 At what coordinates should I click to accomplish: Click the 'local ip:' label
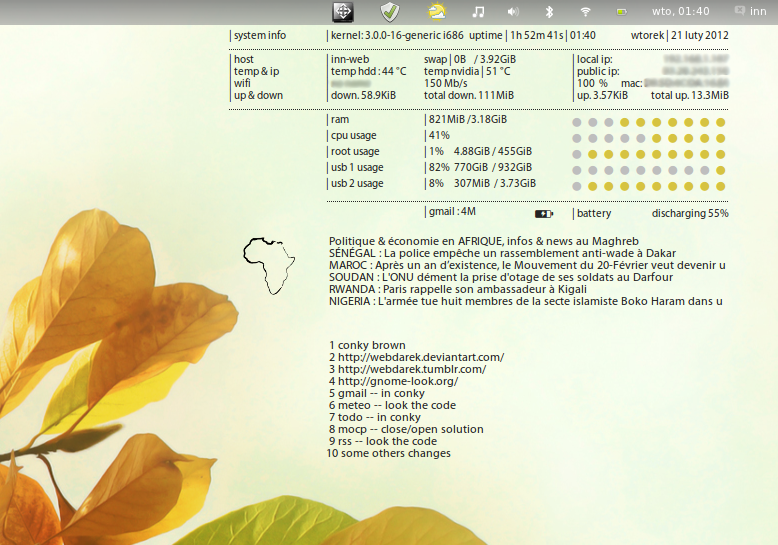pyautogui.click(x=594, y=59)
